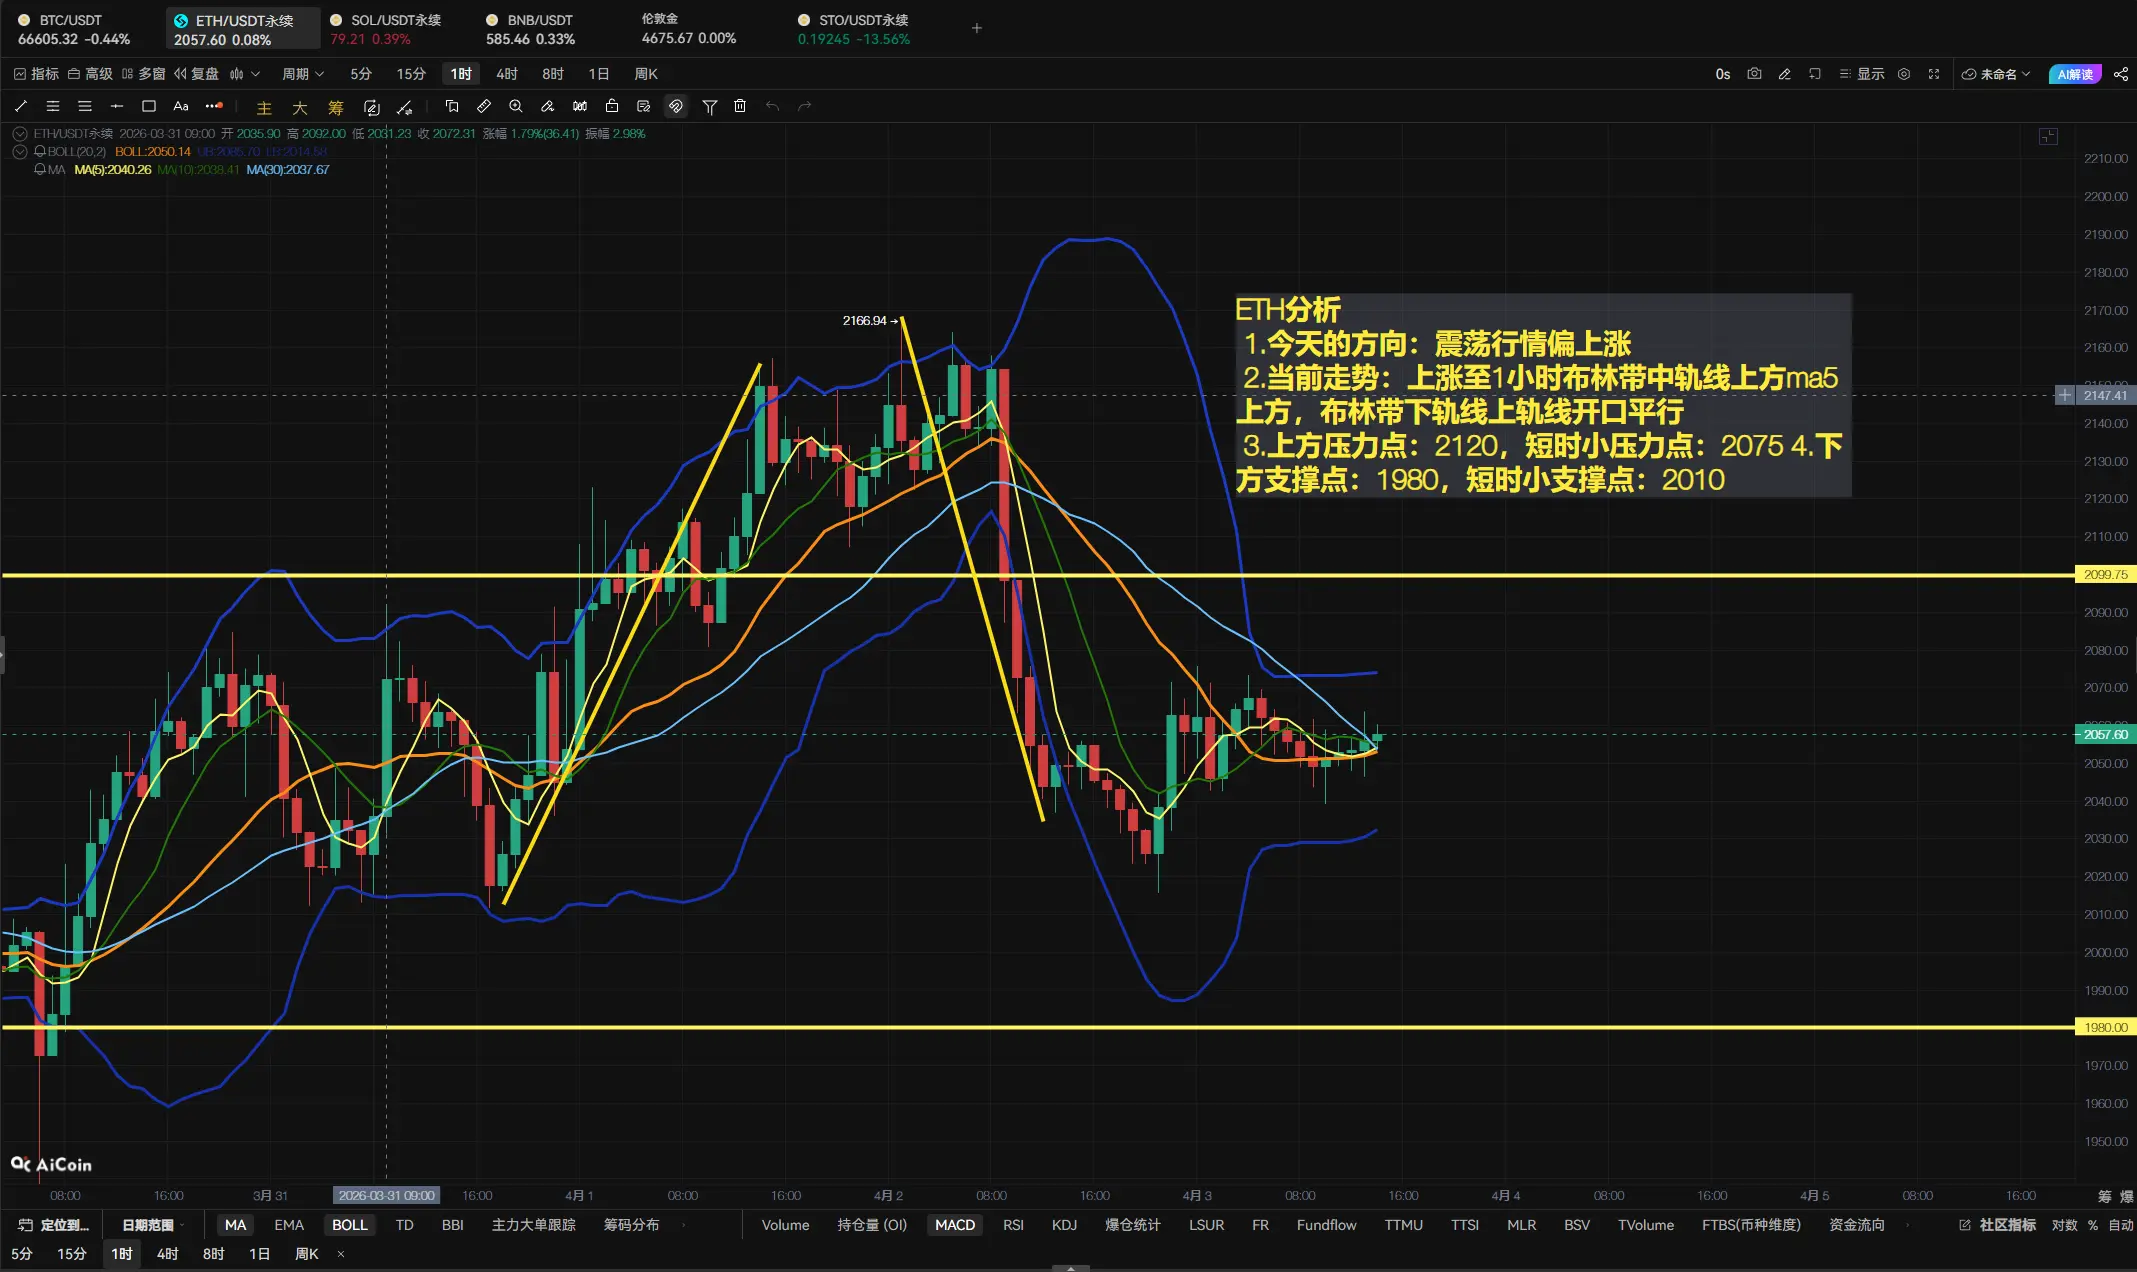Toggle the MACD indicator button
2137x1272 pixels.
[x=954, y=1225]
